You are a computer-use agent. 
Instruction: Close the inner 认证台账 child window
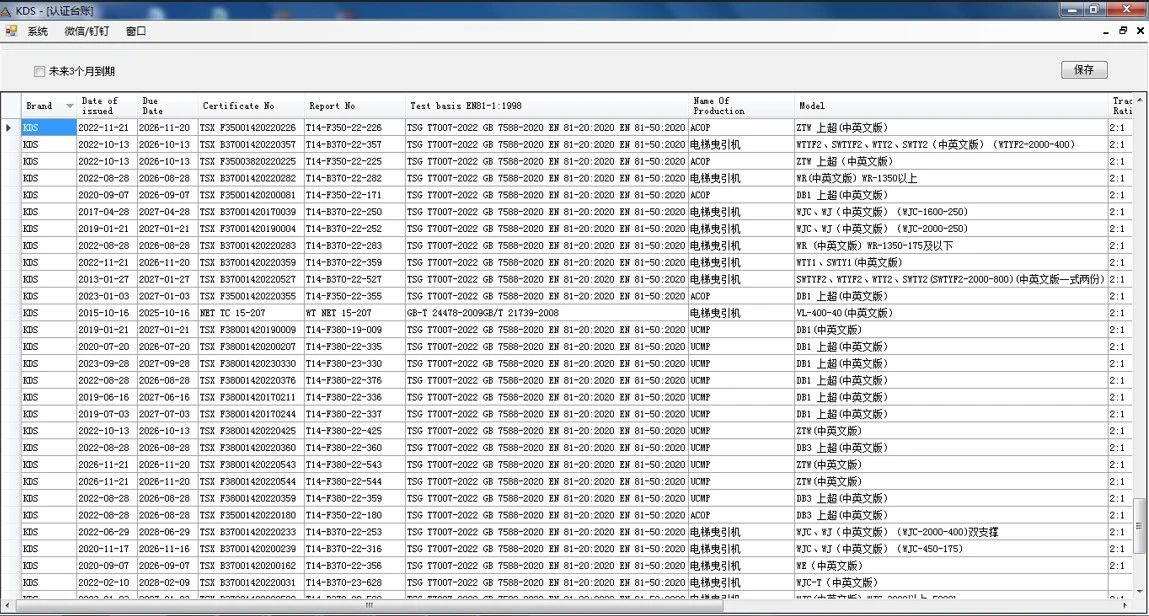(x=1139, y=31)
